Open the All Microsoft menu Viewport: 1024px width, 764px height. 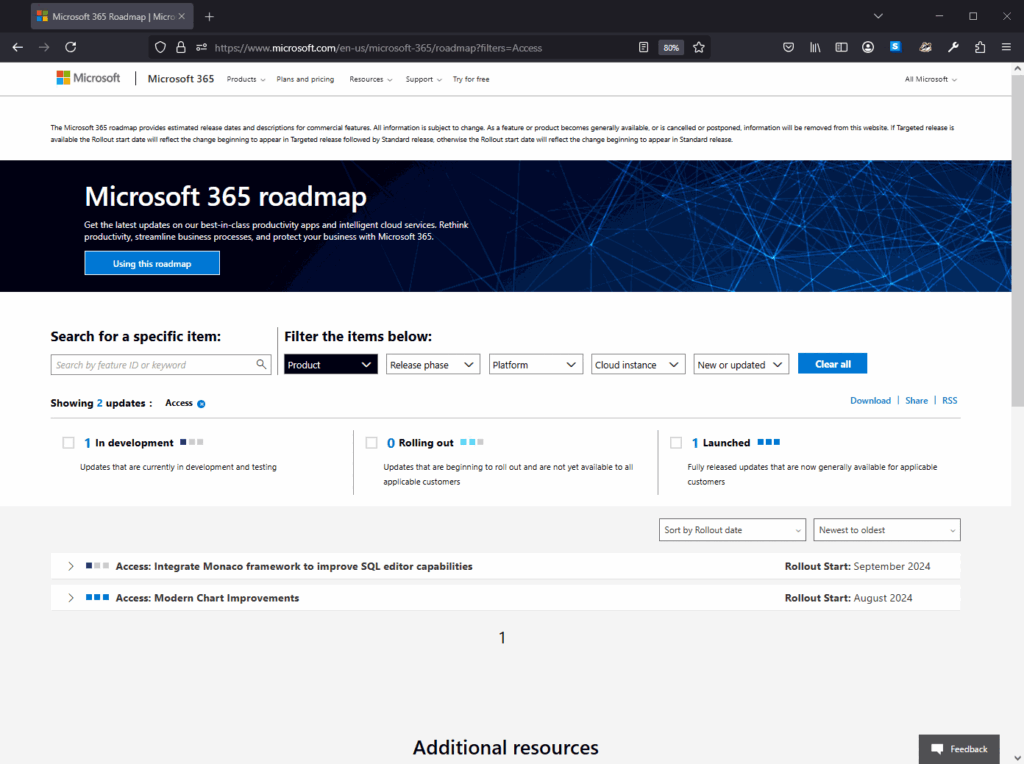931,79
